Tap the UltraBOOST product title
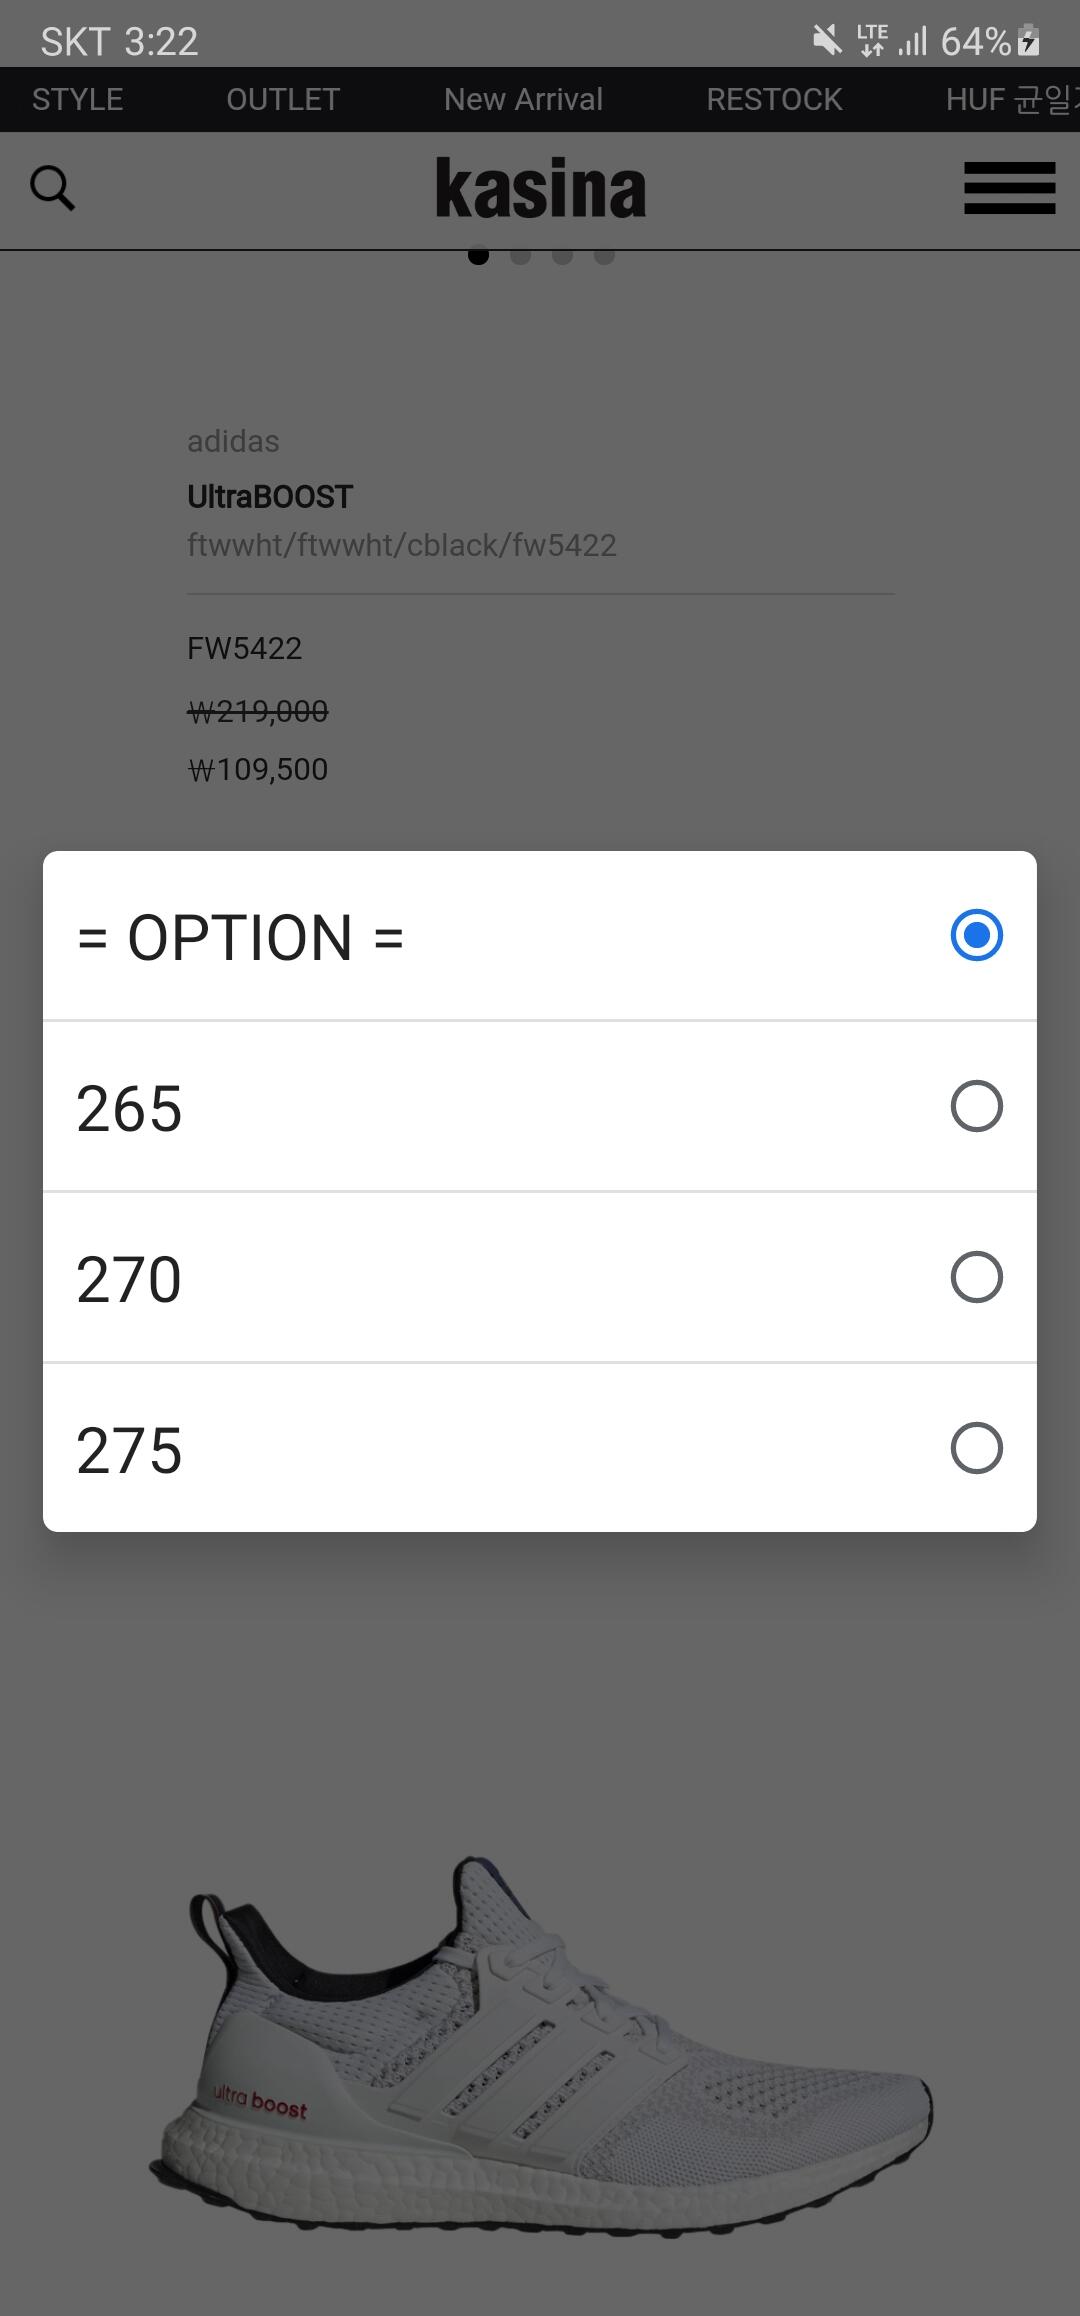Screen dimensions: 1080x2316 (x=270, y=497)
